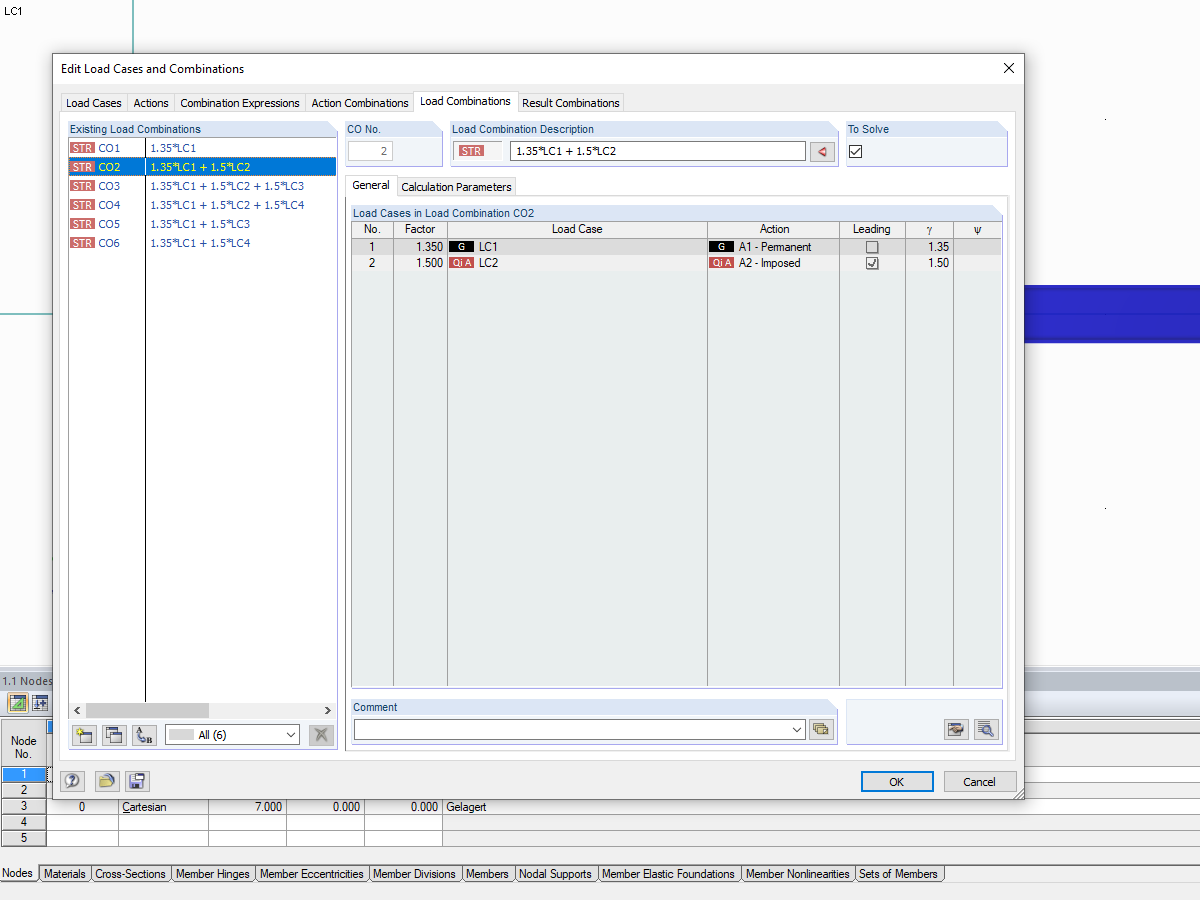Open the Comment dropdown list
The width and height of the screenshot is (1200, 900).
pyautogui.click(x=795, y=729)
